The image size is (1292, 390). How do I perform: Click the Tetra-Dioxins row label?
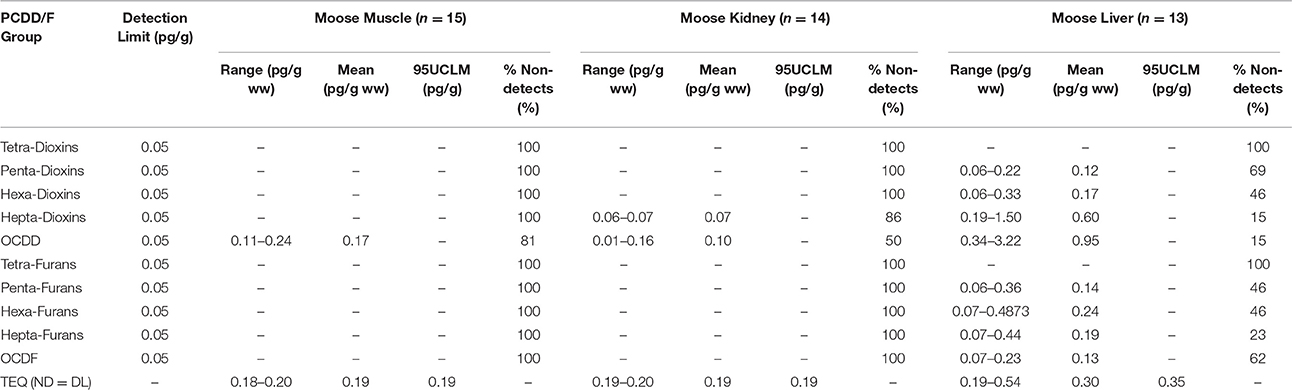pos(42,147)
